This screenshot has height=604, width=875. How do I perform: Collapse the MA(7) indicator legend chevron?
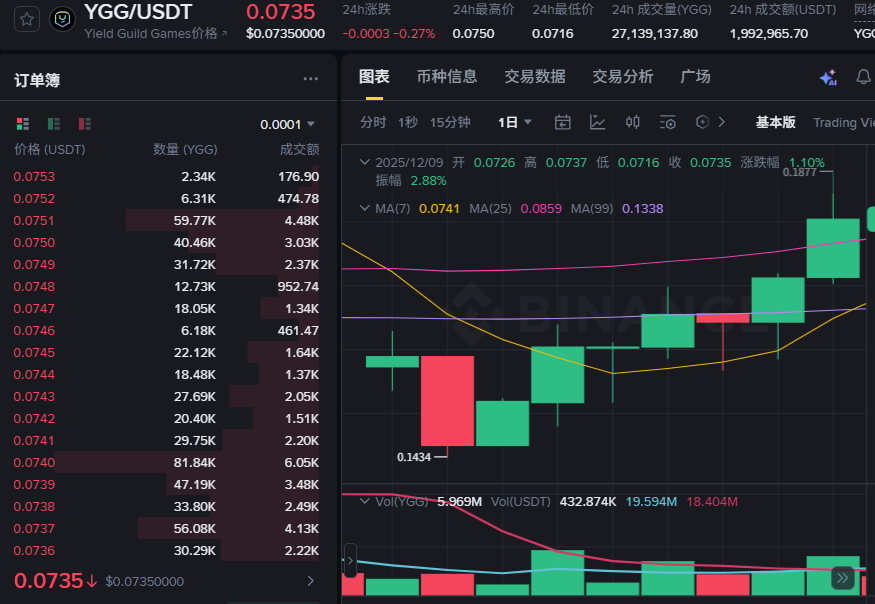coord(364,208)
